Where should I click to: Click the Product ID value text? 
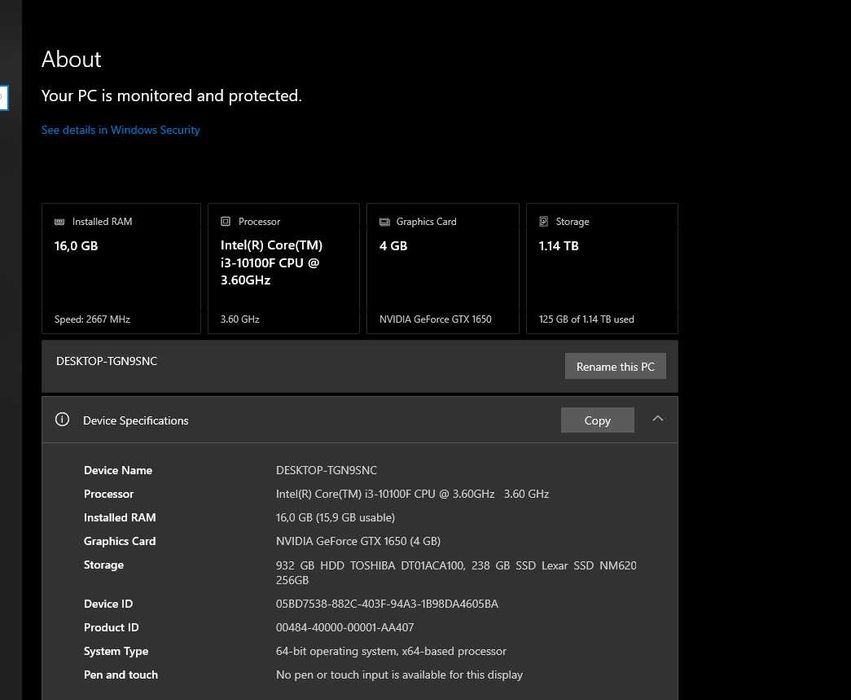click(x=344, y=628)
